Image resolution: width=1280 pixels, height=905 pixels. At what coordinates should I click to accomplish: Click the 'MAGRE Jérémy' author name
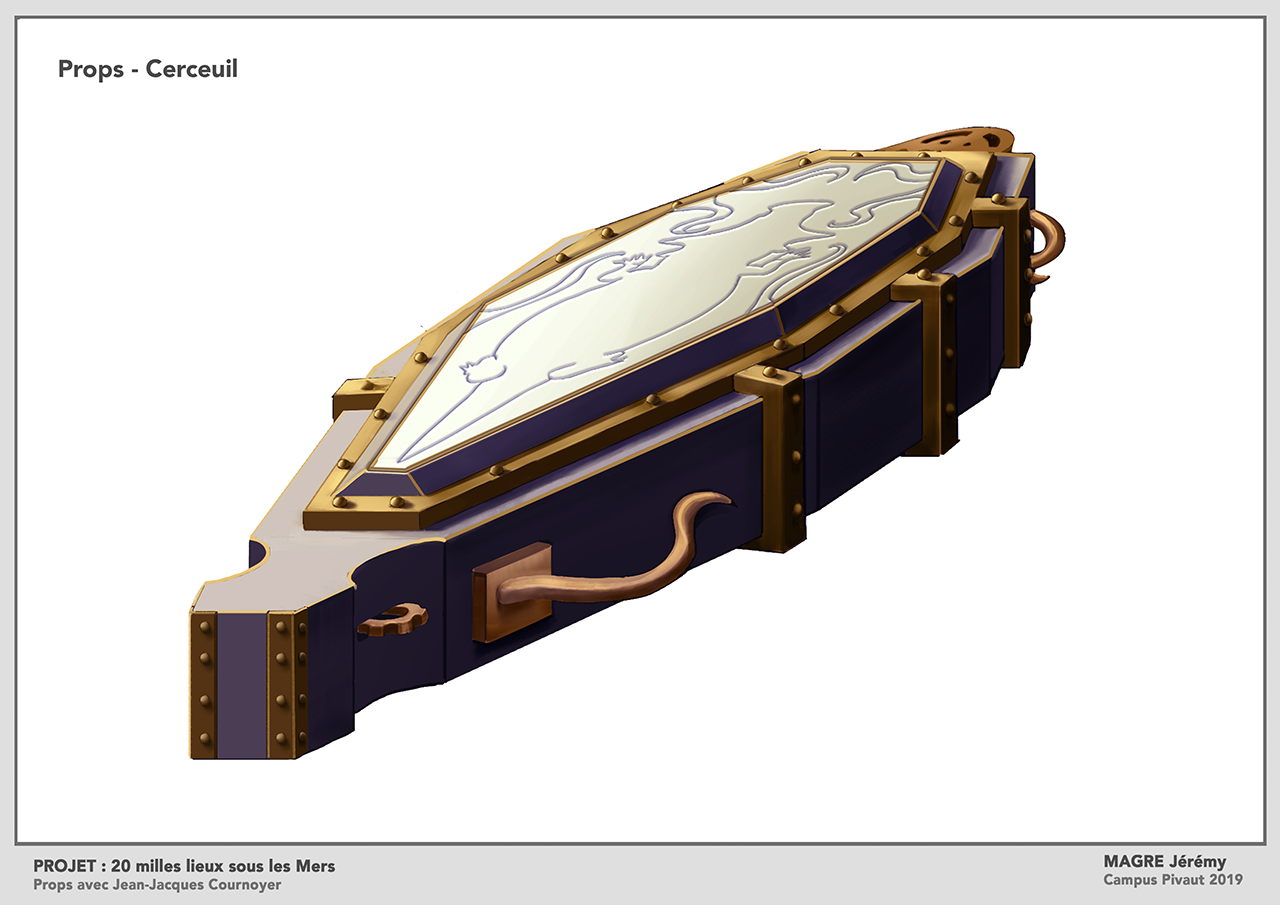pyautogui.click(x=1164, y=861)
